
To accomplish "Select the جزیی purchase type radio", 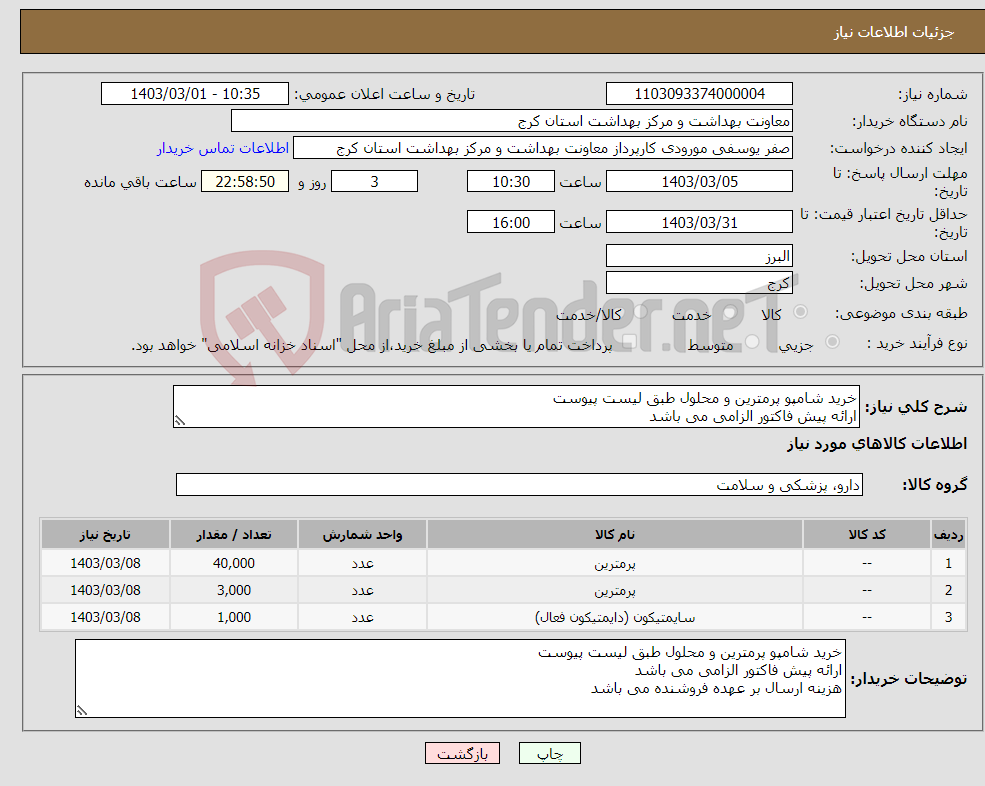I will (x=832, y=342).
